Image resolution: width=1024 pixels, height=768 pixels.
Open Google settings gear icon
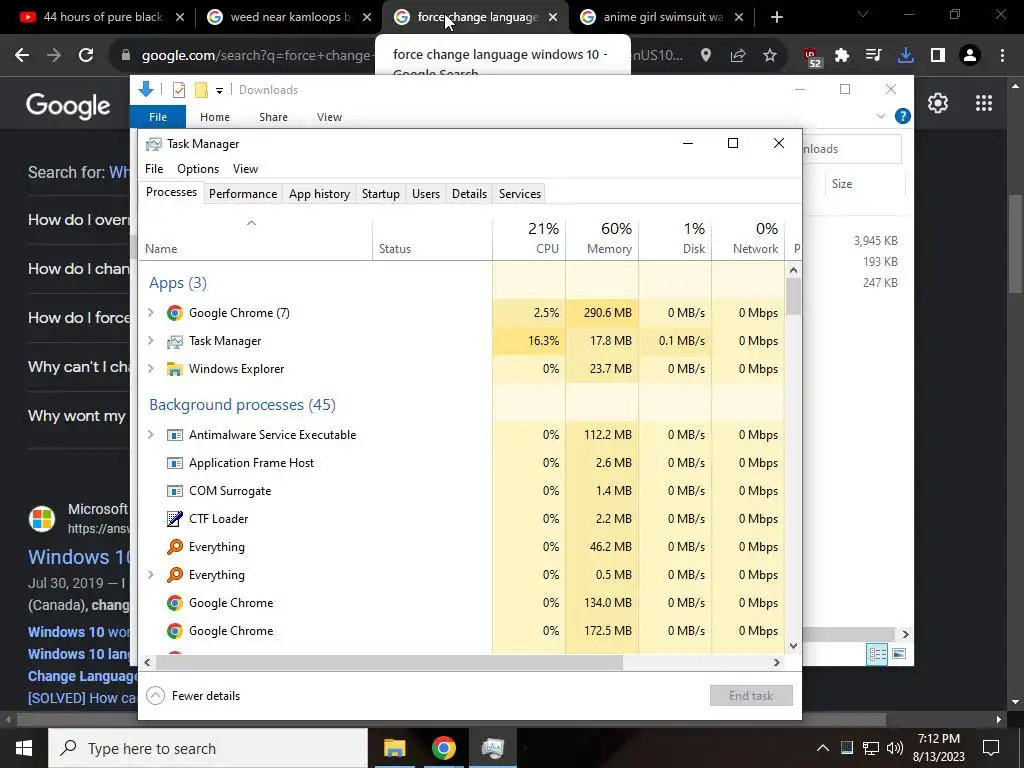point(938,103)
